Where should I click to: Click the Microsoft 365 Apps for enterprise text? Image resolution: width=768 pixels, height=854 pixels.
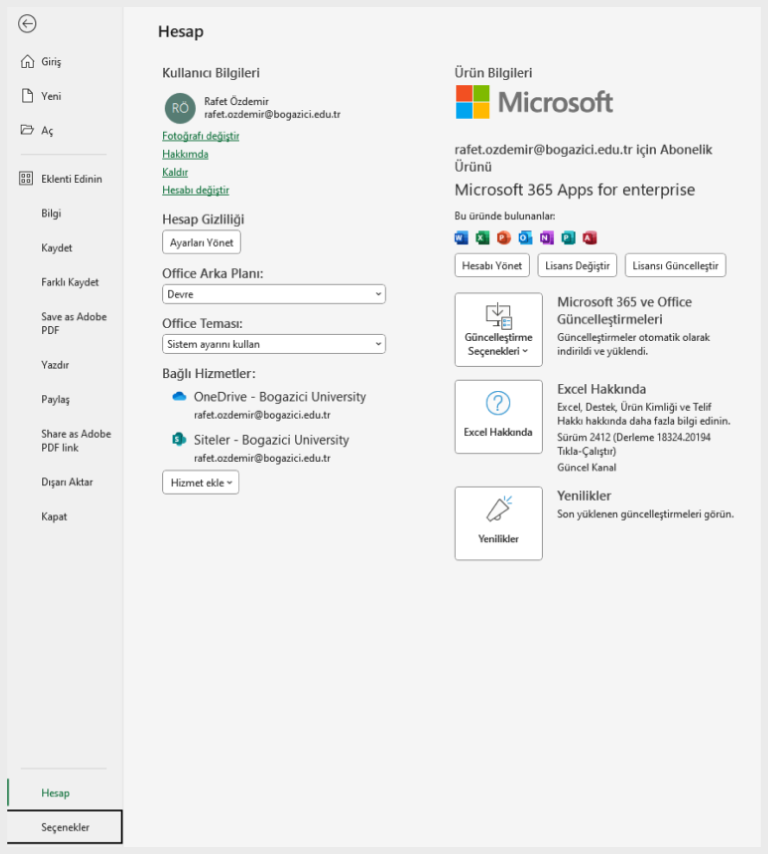tap(575, 190)
